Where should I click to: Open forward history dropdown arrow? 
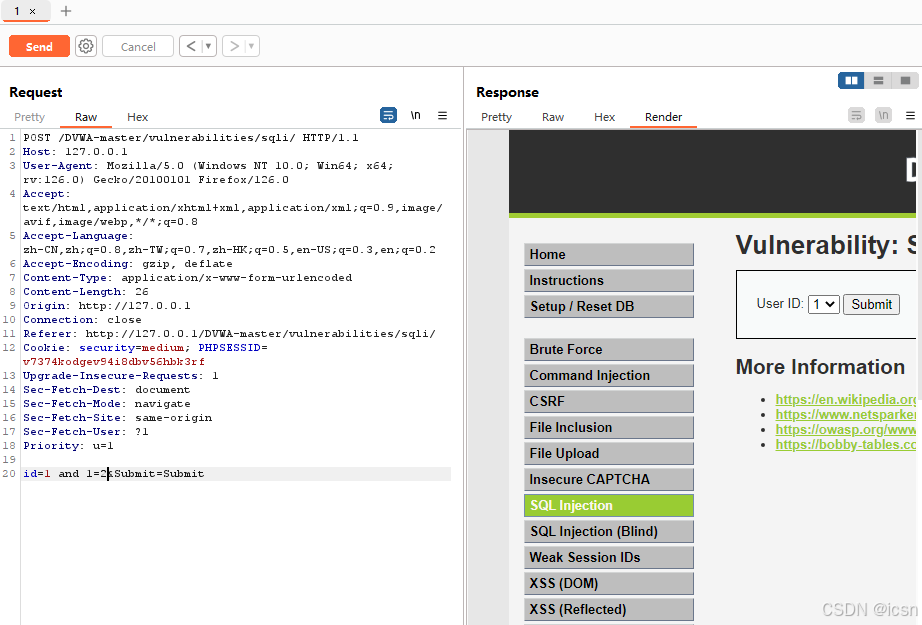252,46
